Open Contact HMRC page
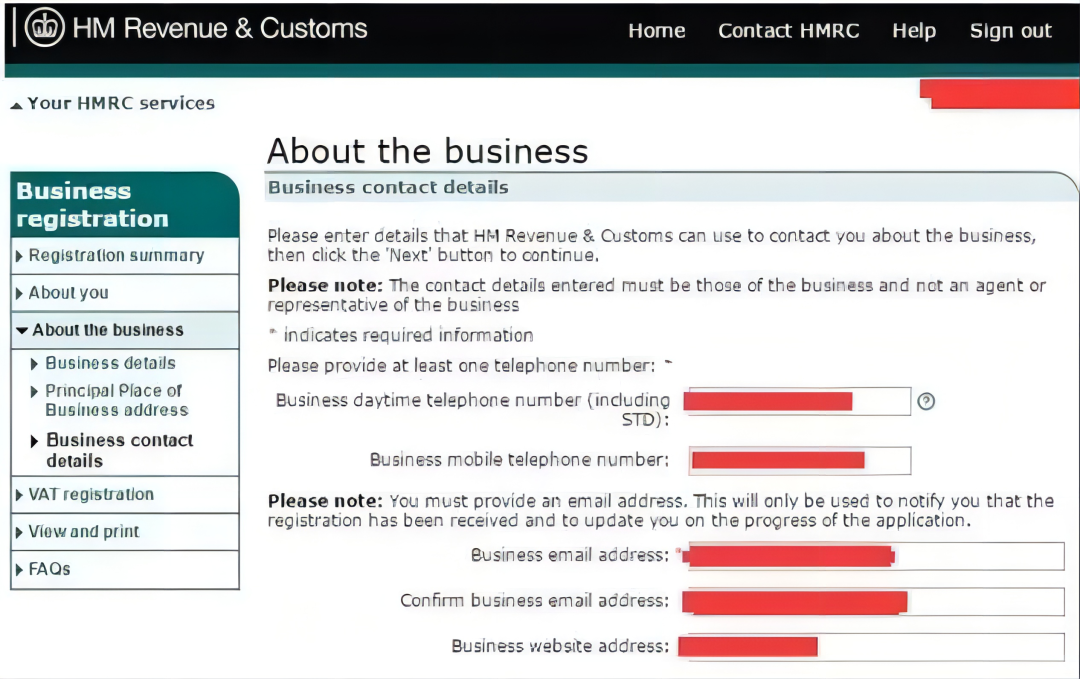The height and width of the screenshot is (679, 1080). pos(789,30)
